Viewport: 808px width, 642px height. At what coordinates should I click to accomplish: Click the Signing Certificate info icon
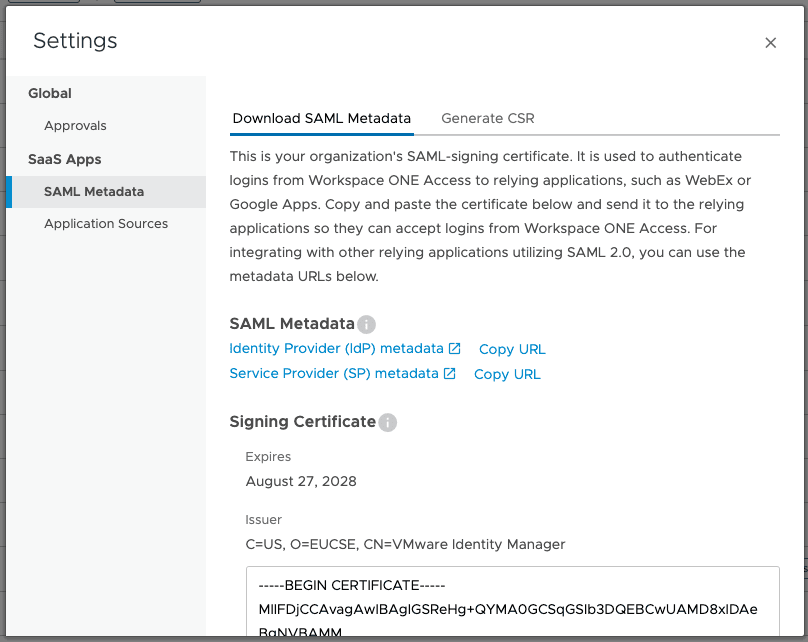[388, 423]
